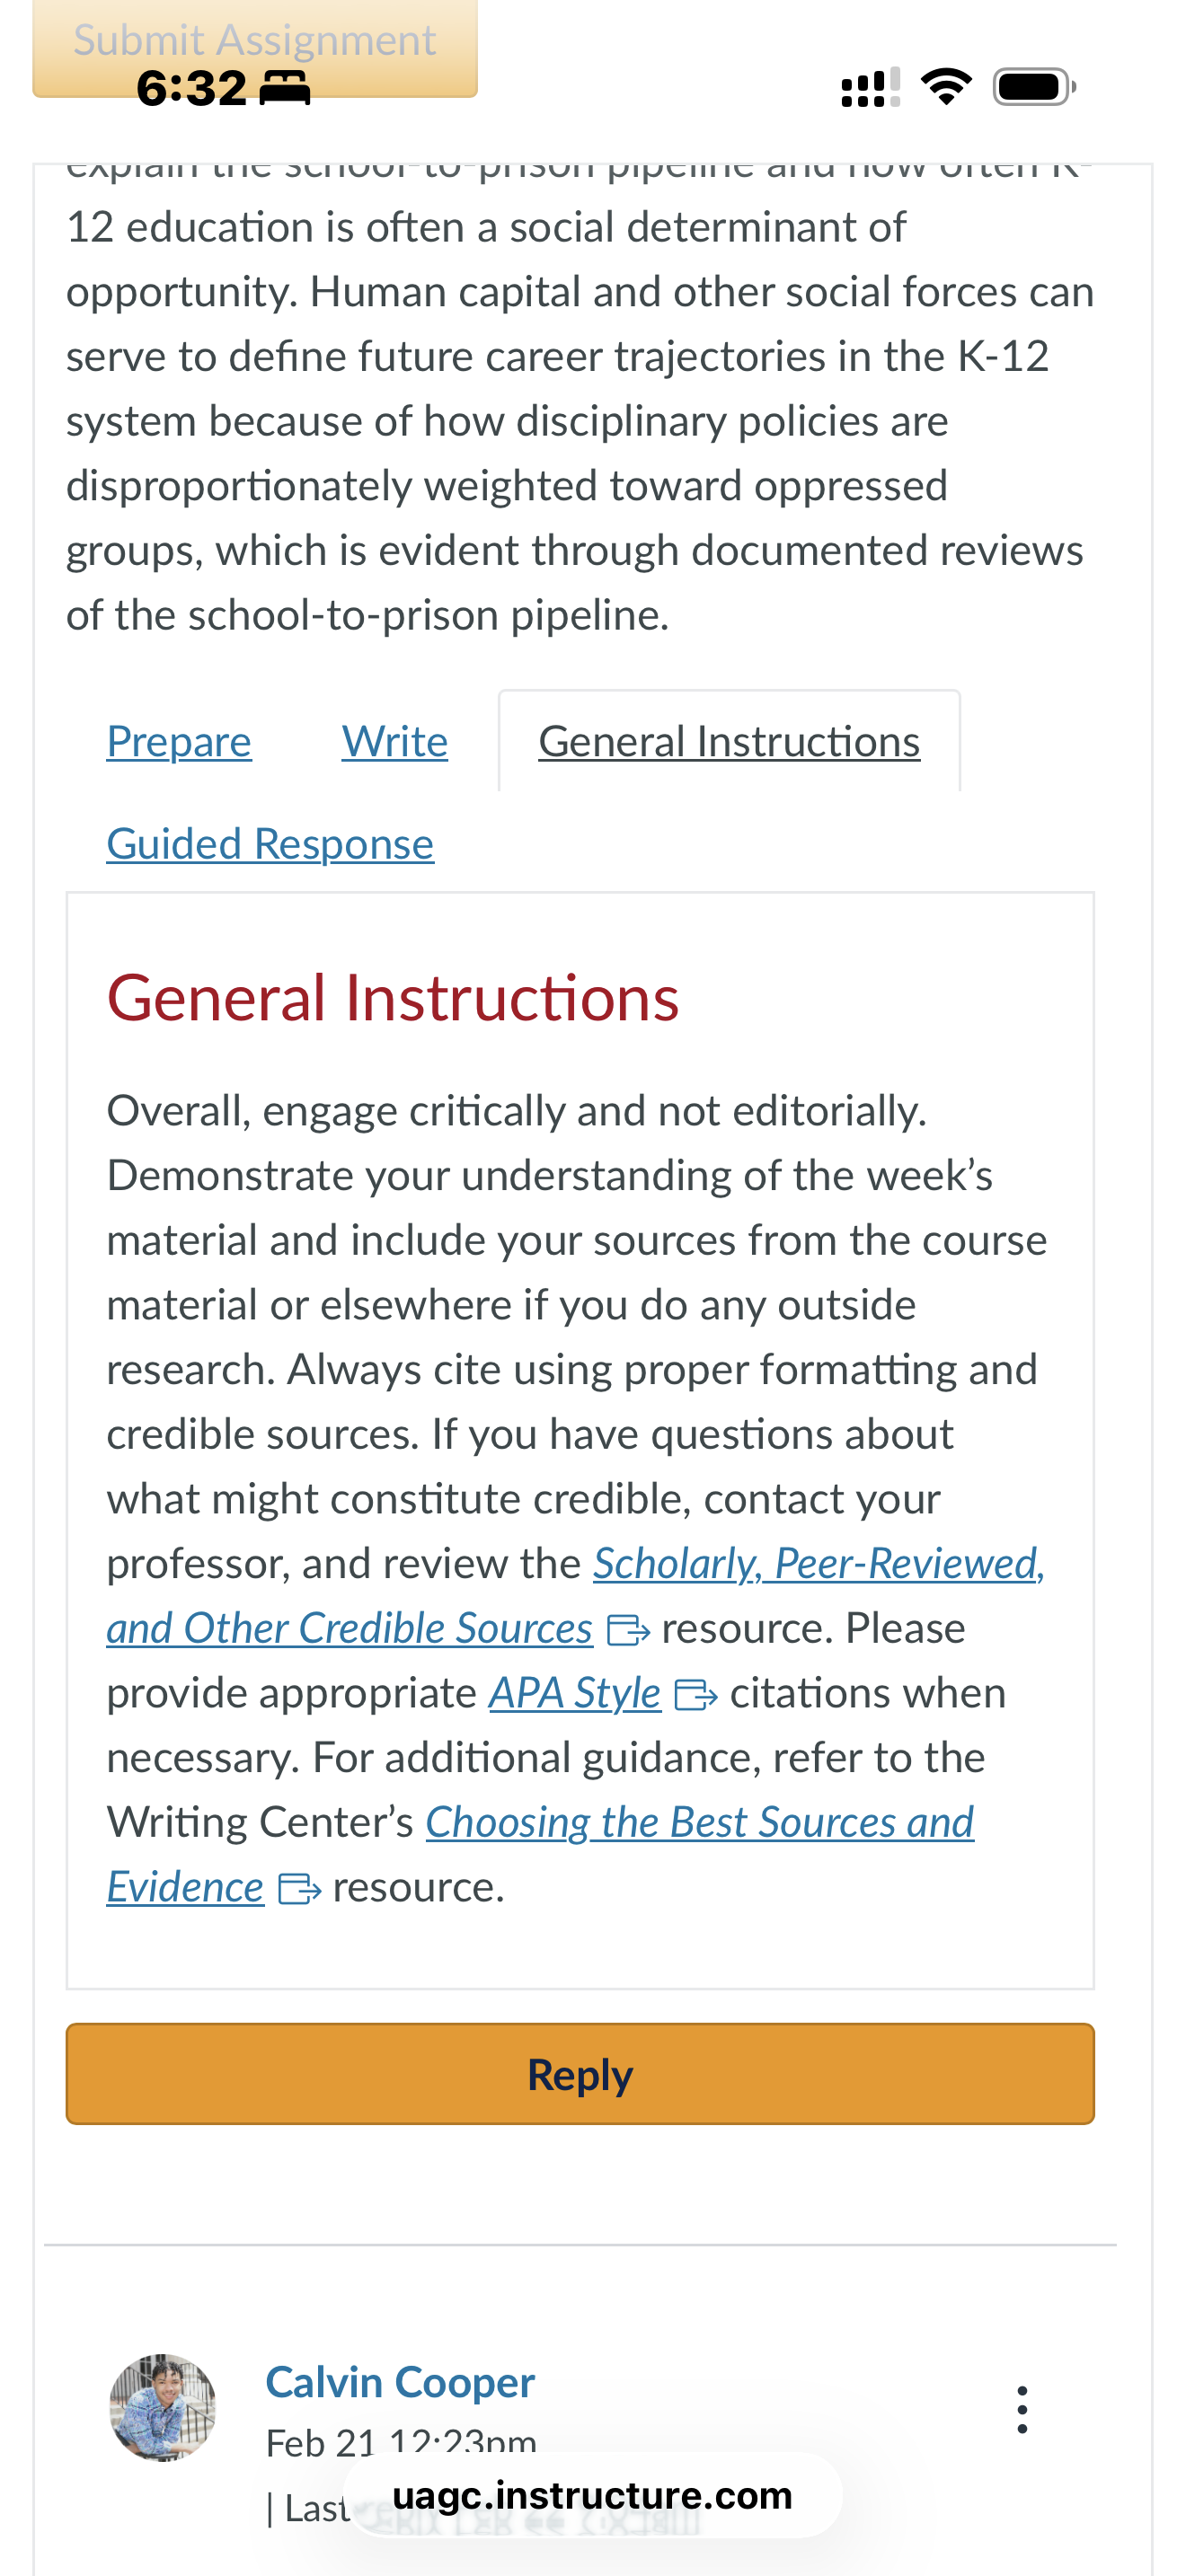This screenshot has width=1186, height=2576.
Task: Tap the Wi-Fi status icon
Action: [946, 87]
